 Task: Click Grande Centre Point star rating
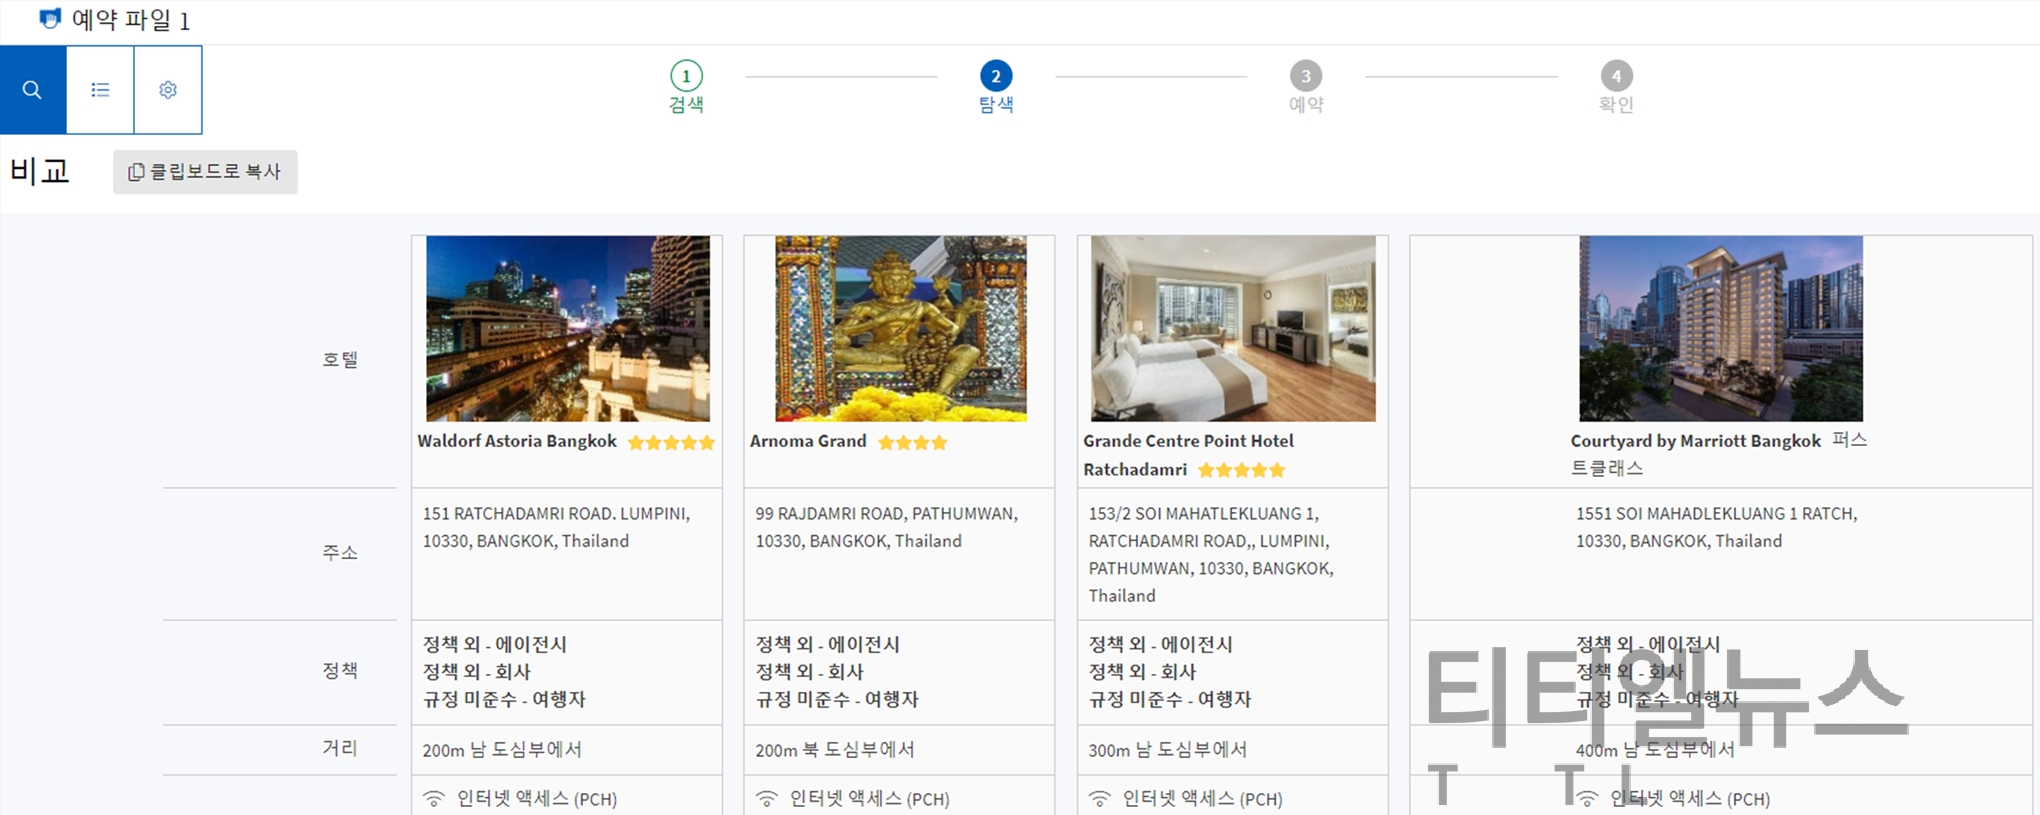coord(1241,470)
